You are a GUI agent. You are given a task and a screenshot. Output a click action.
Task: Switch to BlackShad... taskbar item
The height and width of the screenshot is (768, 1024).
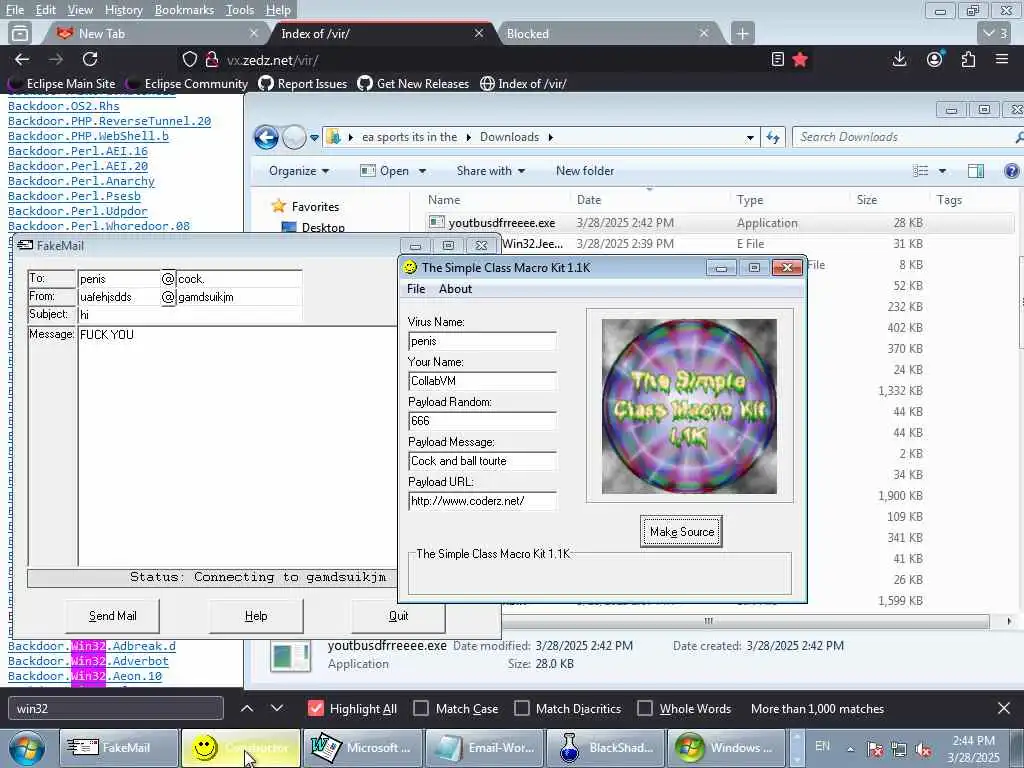603,748
